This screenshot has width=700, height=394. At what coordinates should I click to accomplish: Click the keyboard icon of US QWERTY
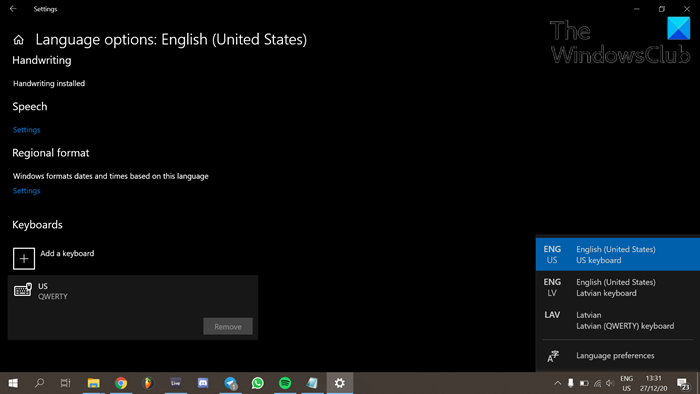tap(23, 290)
